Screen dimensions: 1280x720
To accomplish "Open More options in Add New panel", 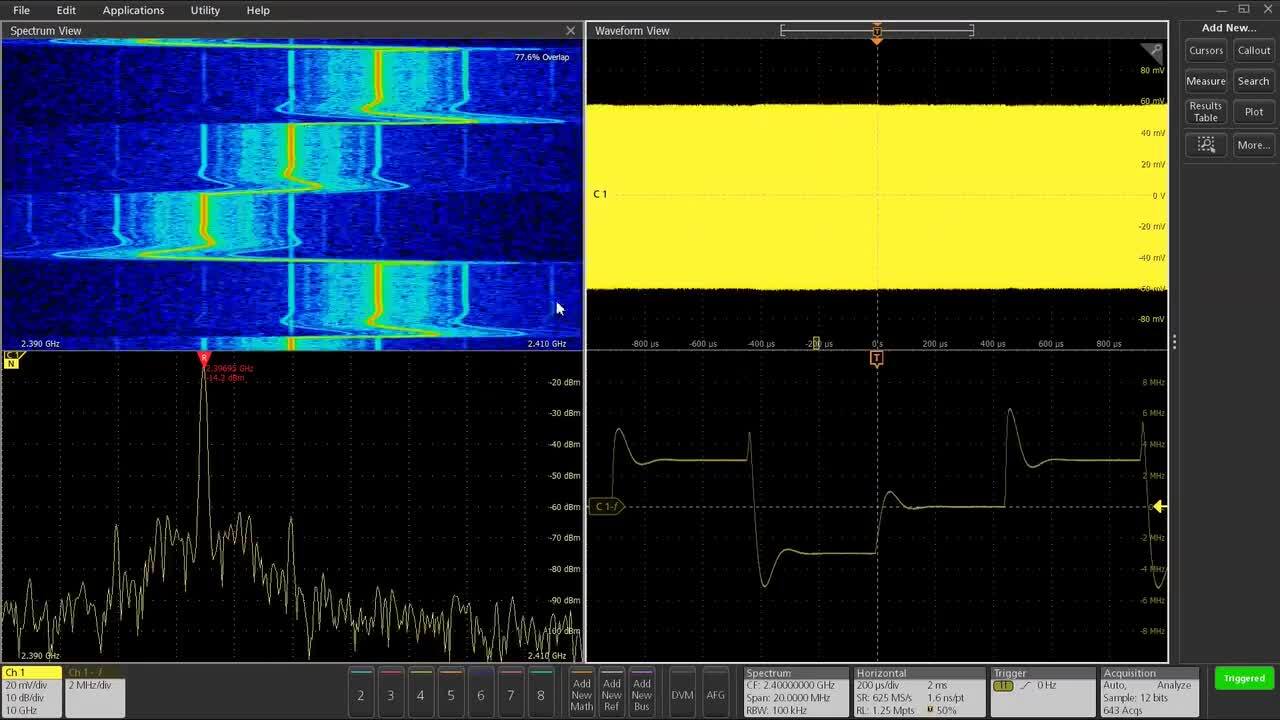I will [1253, 145].
